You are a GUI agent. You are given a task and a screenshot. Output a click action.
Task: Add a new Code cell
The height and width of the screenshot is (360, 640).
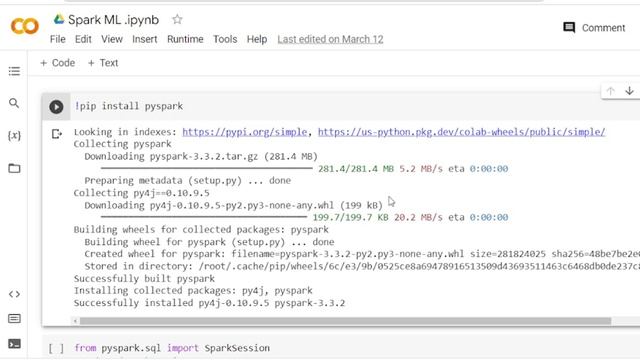tap(58, 63)
